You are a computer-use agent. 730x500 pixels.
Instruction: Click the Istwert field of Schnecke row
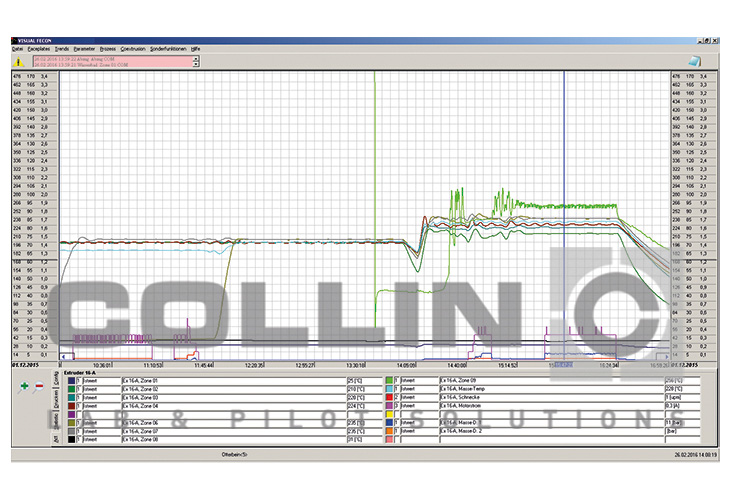pyautogui.click(x=419, y=397)
